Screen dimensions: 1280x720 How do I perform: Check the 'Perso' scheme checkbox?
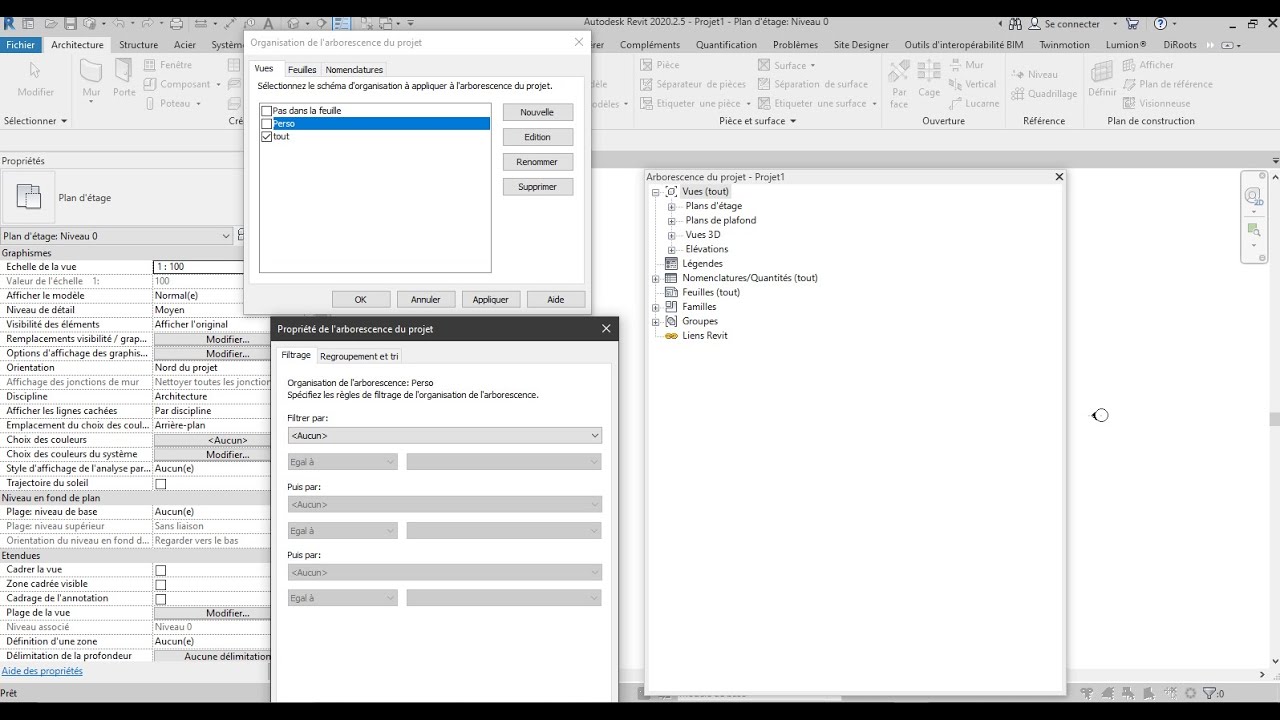pyautogui.click(x=266, y=124)
